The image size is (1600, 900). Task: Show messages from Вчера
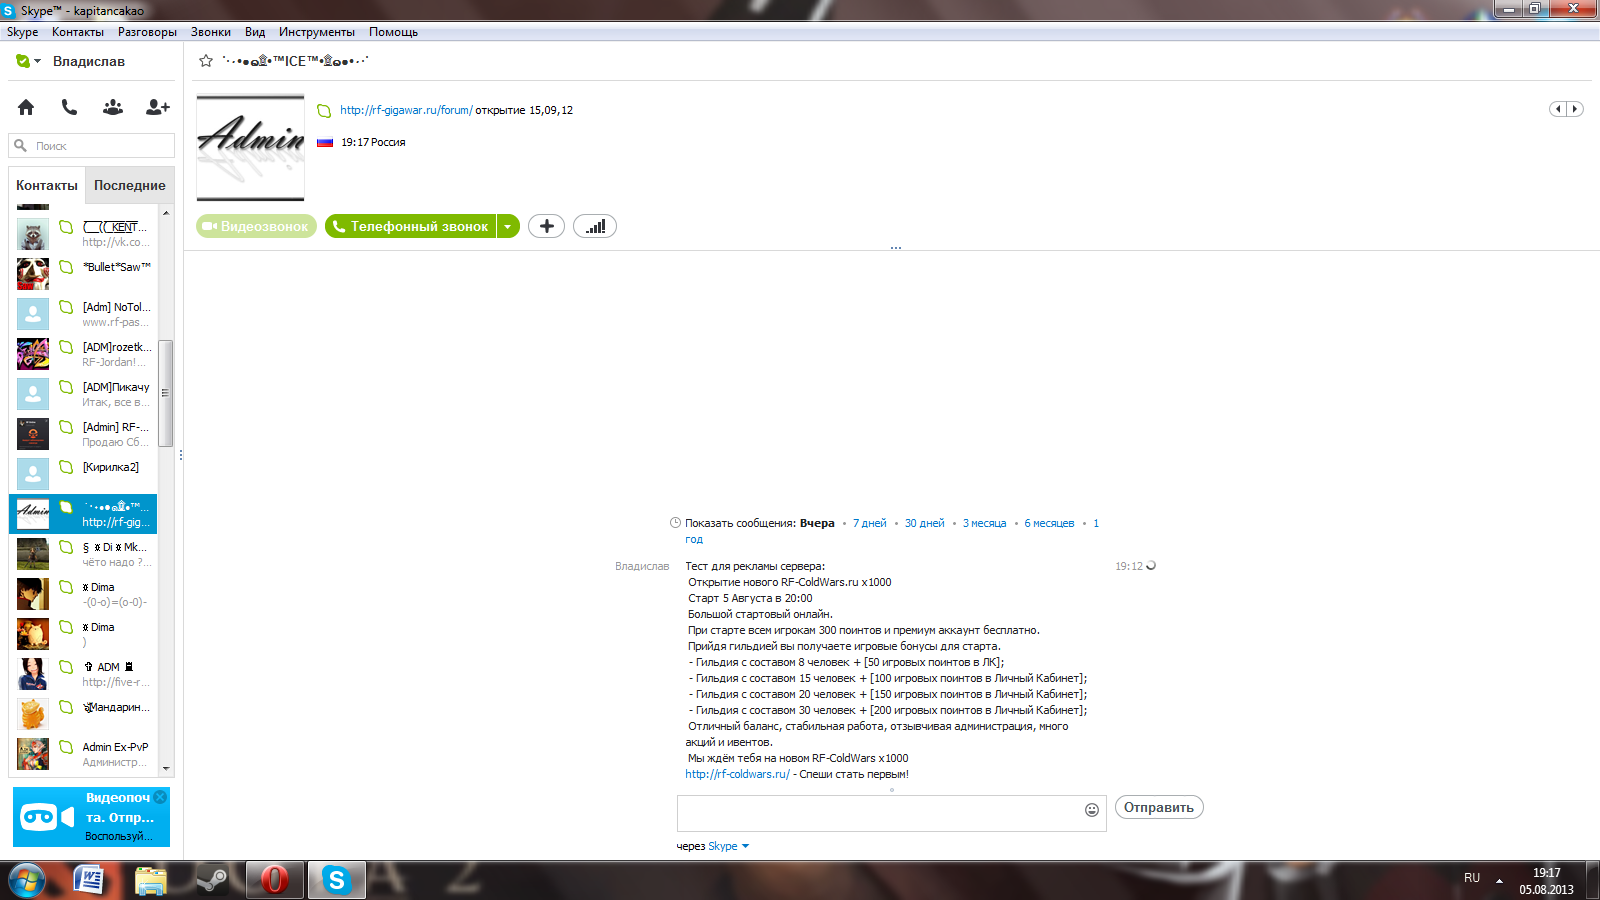[817, 523]
